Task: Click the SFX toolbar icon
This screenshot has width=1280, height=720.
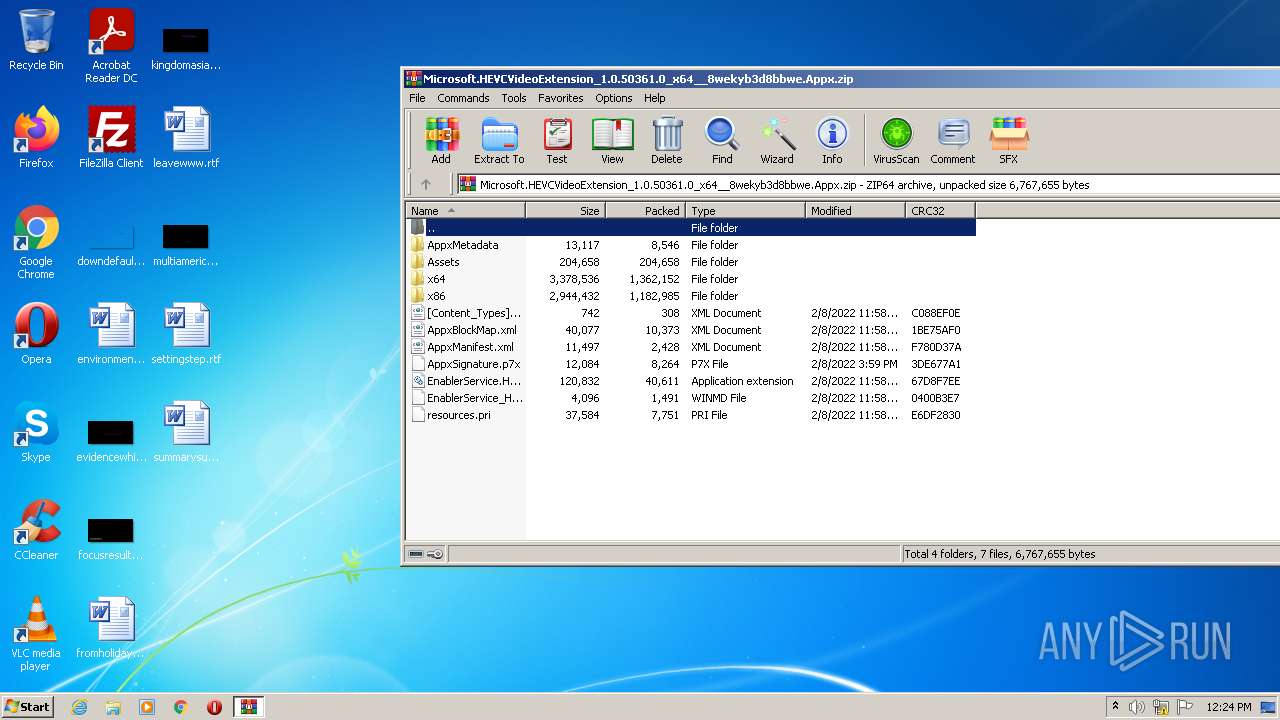Action: point(1008,141)
